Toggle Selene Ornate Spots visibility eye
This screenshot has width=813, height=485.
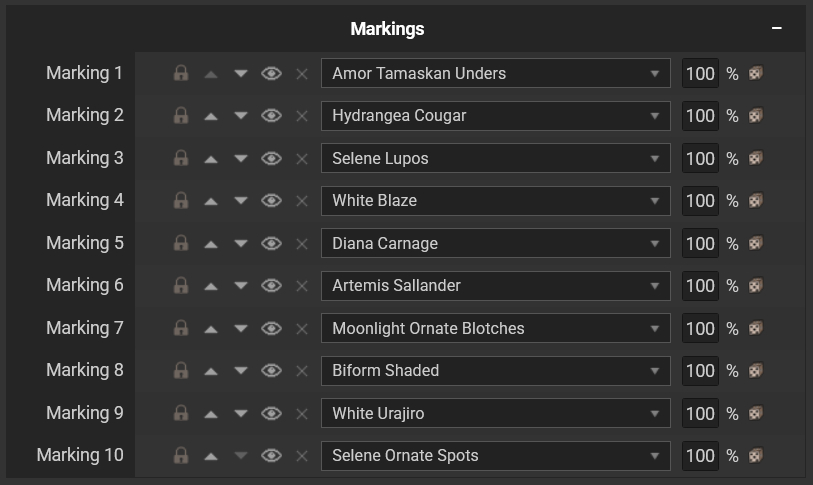point(271,456)
